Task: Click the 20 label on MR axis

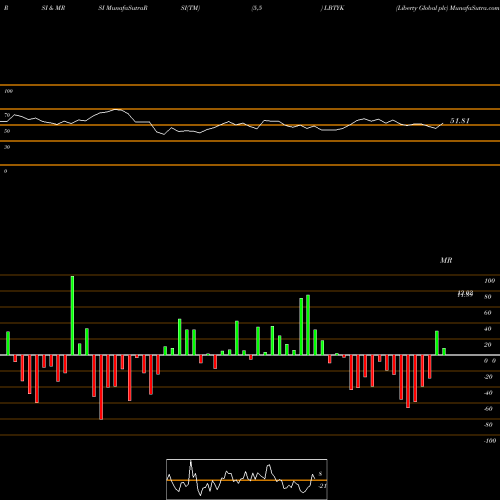Action: (x=488, y=345)
